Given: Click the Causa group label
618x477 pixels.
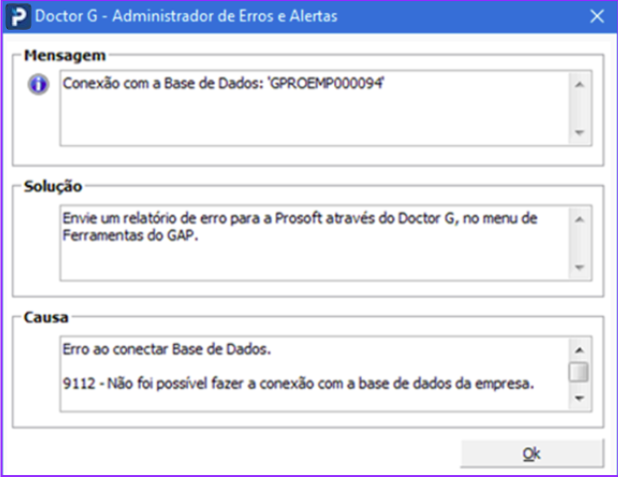Looking at the screenshot, I should [46, 317].
